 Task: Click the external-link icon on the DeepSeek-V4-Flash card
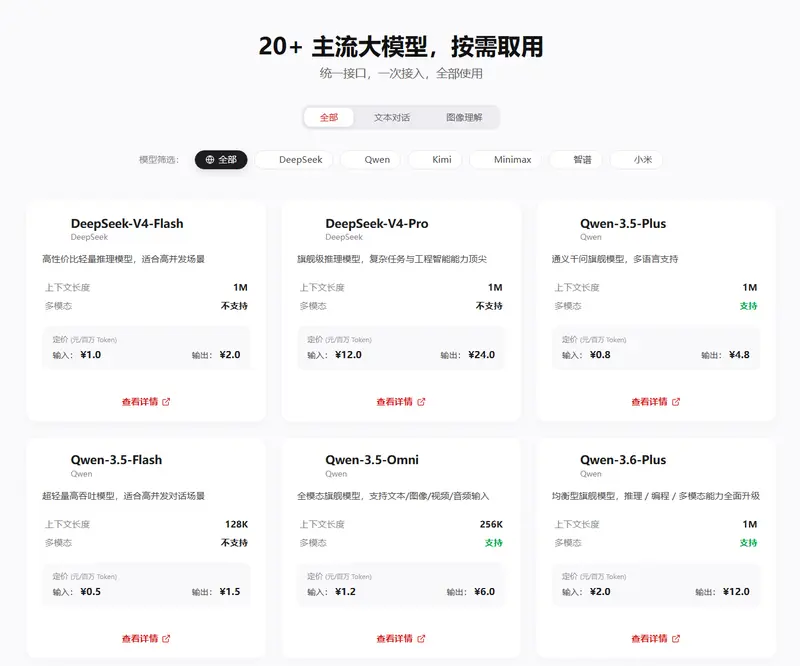[x=166, y=402]
